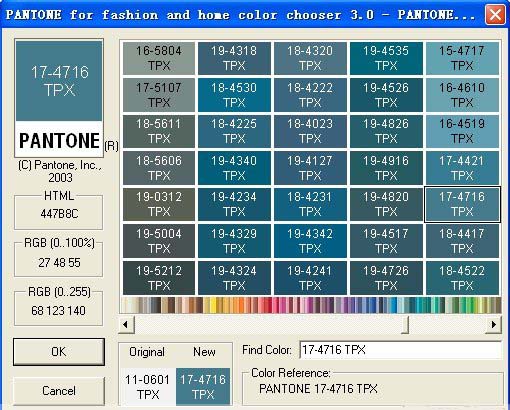The width and height of the screenshot is (510, 410).
Task: Click the Original 11-0601 TPX swatch
Action: (x=148, y=387)
